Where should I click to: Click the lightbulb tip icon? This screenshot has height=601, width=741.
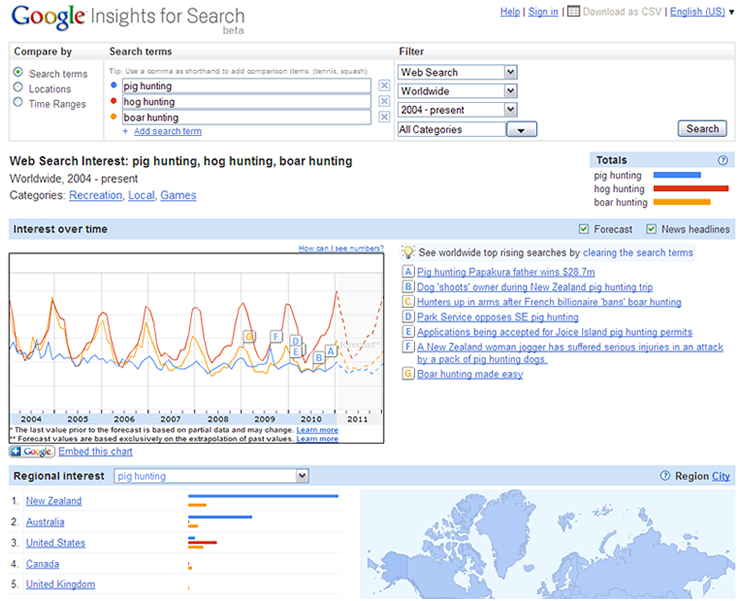click(408, 252)
